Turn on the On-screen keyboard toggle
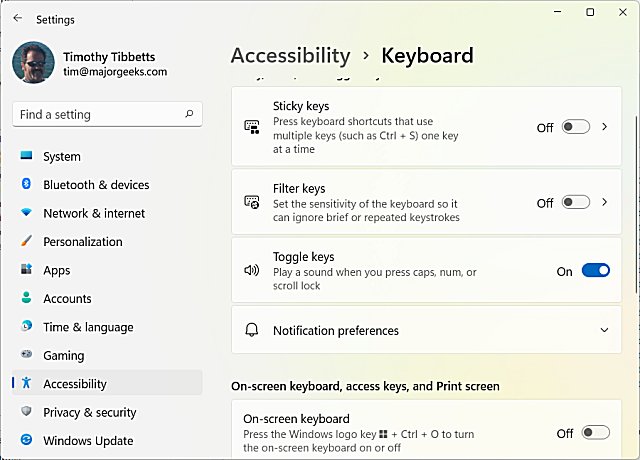Image resolution: width=640 pixels, height=460 pixels. 595,433
